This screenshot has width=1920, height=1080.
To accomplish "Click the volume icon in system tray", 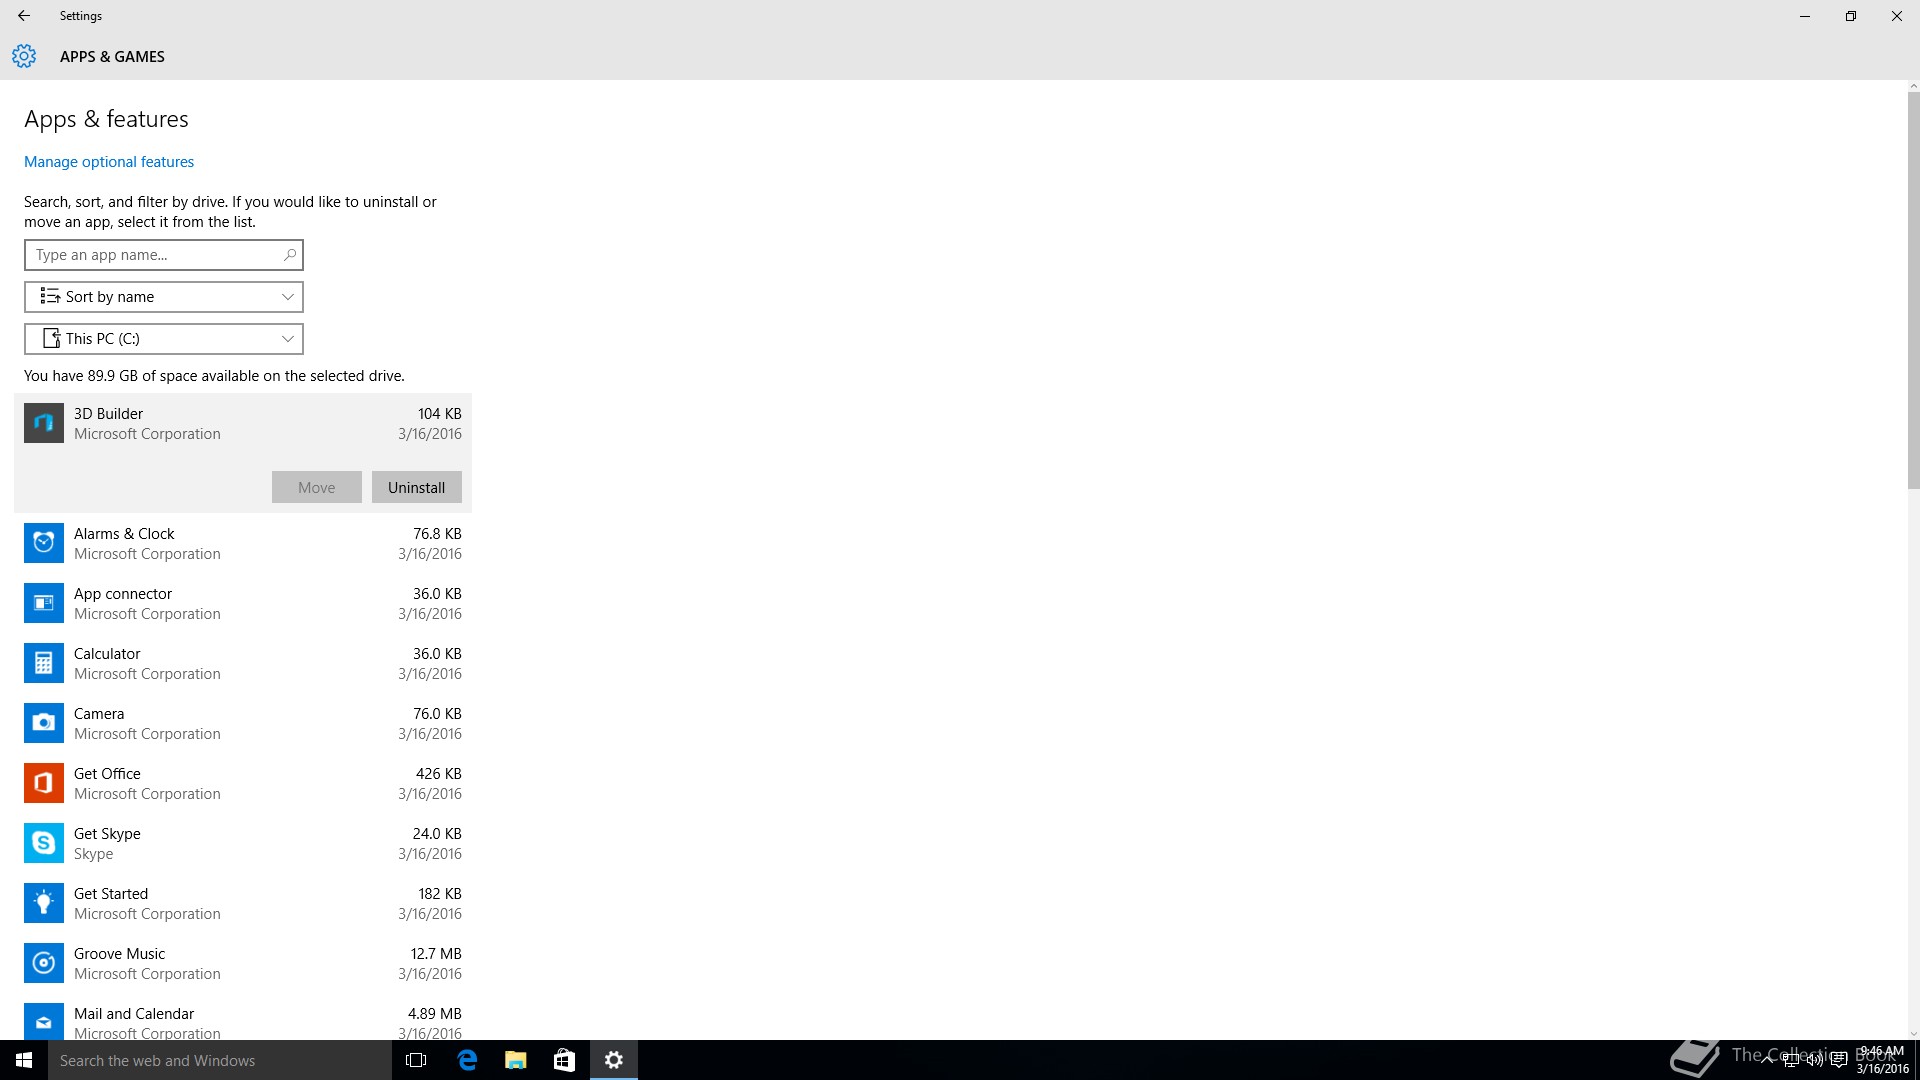I will [1814, 1060].
